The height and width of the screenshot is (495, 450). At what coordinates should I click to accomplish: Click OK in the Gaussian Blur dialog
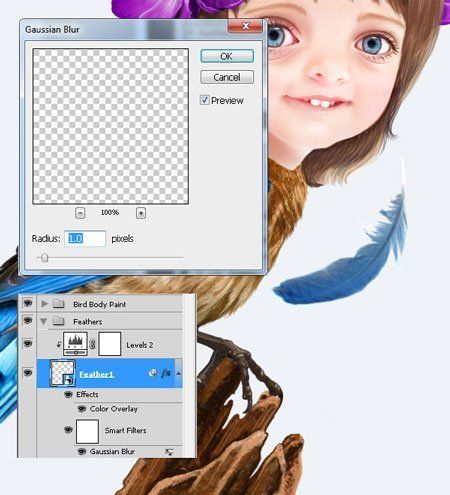point(227,56)
